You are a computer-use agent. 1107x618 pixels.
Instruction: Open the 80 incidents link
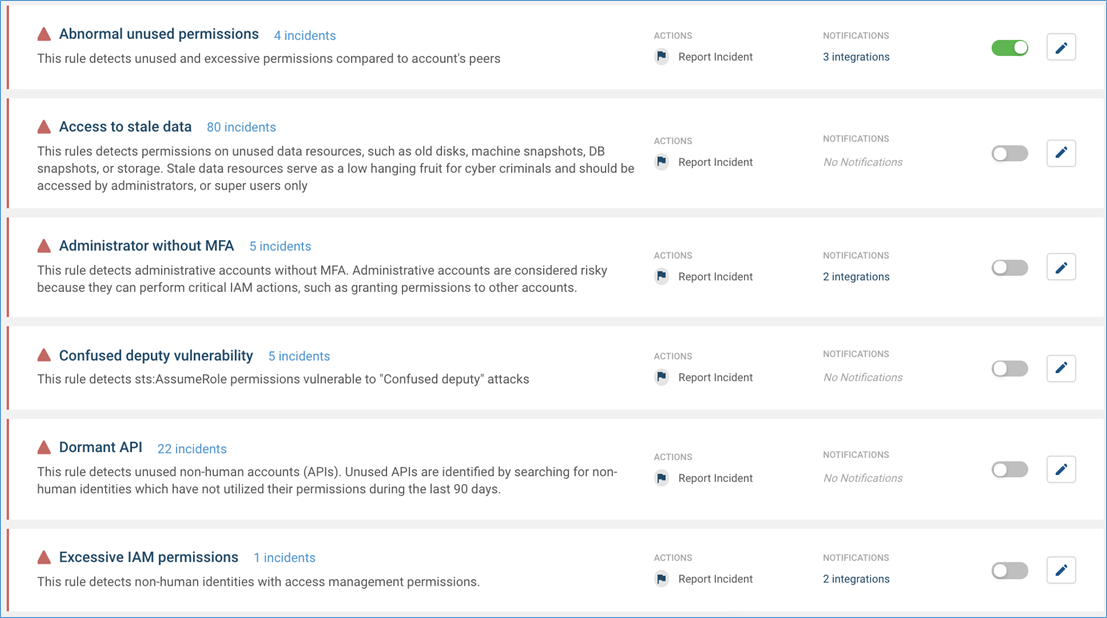241,127
